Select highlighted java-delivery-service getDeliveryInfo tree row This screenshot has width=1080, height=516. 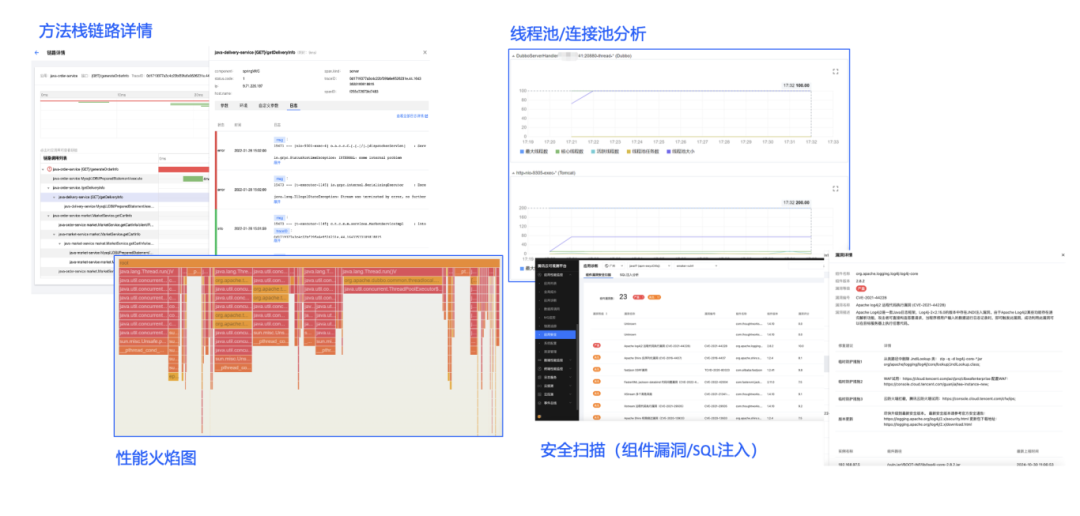[123, 196]
